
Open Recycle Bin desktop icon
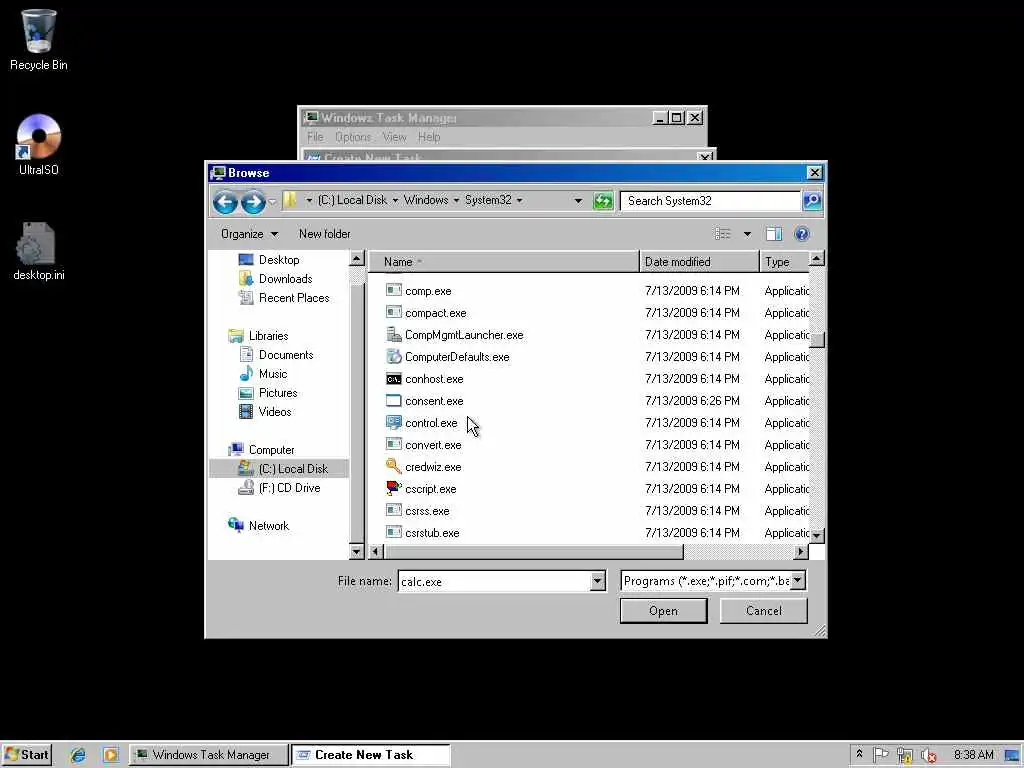point(39,39)
